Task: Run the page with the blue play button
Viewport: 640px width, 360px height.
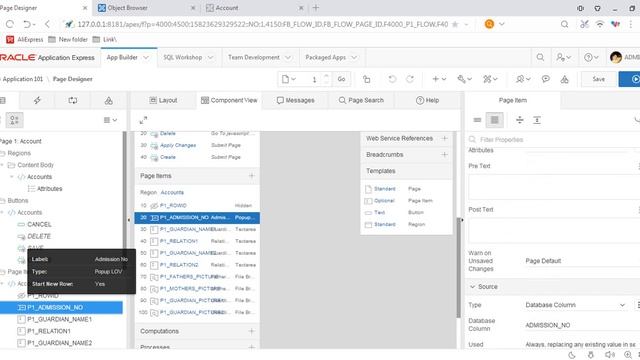Action: pyautogui.click(x=631, y=79)
